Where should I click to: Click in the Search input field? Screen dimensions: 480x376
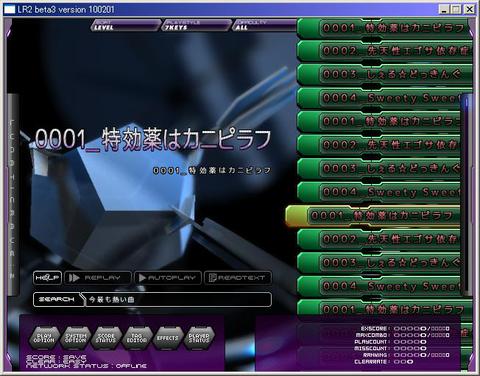(x=178, y=299)
